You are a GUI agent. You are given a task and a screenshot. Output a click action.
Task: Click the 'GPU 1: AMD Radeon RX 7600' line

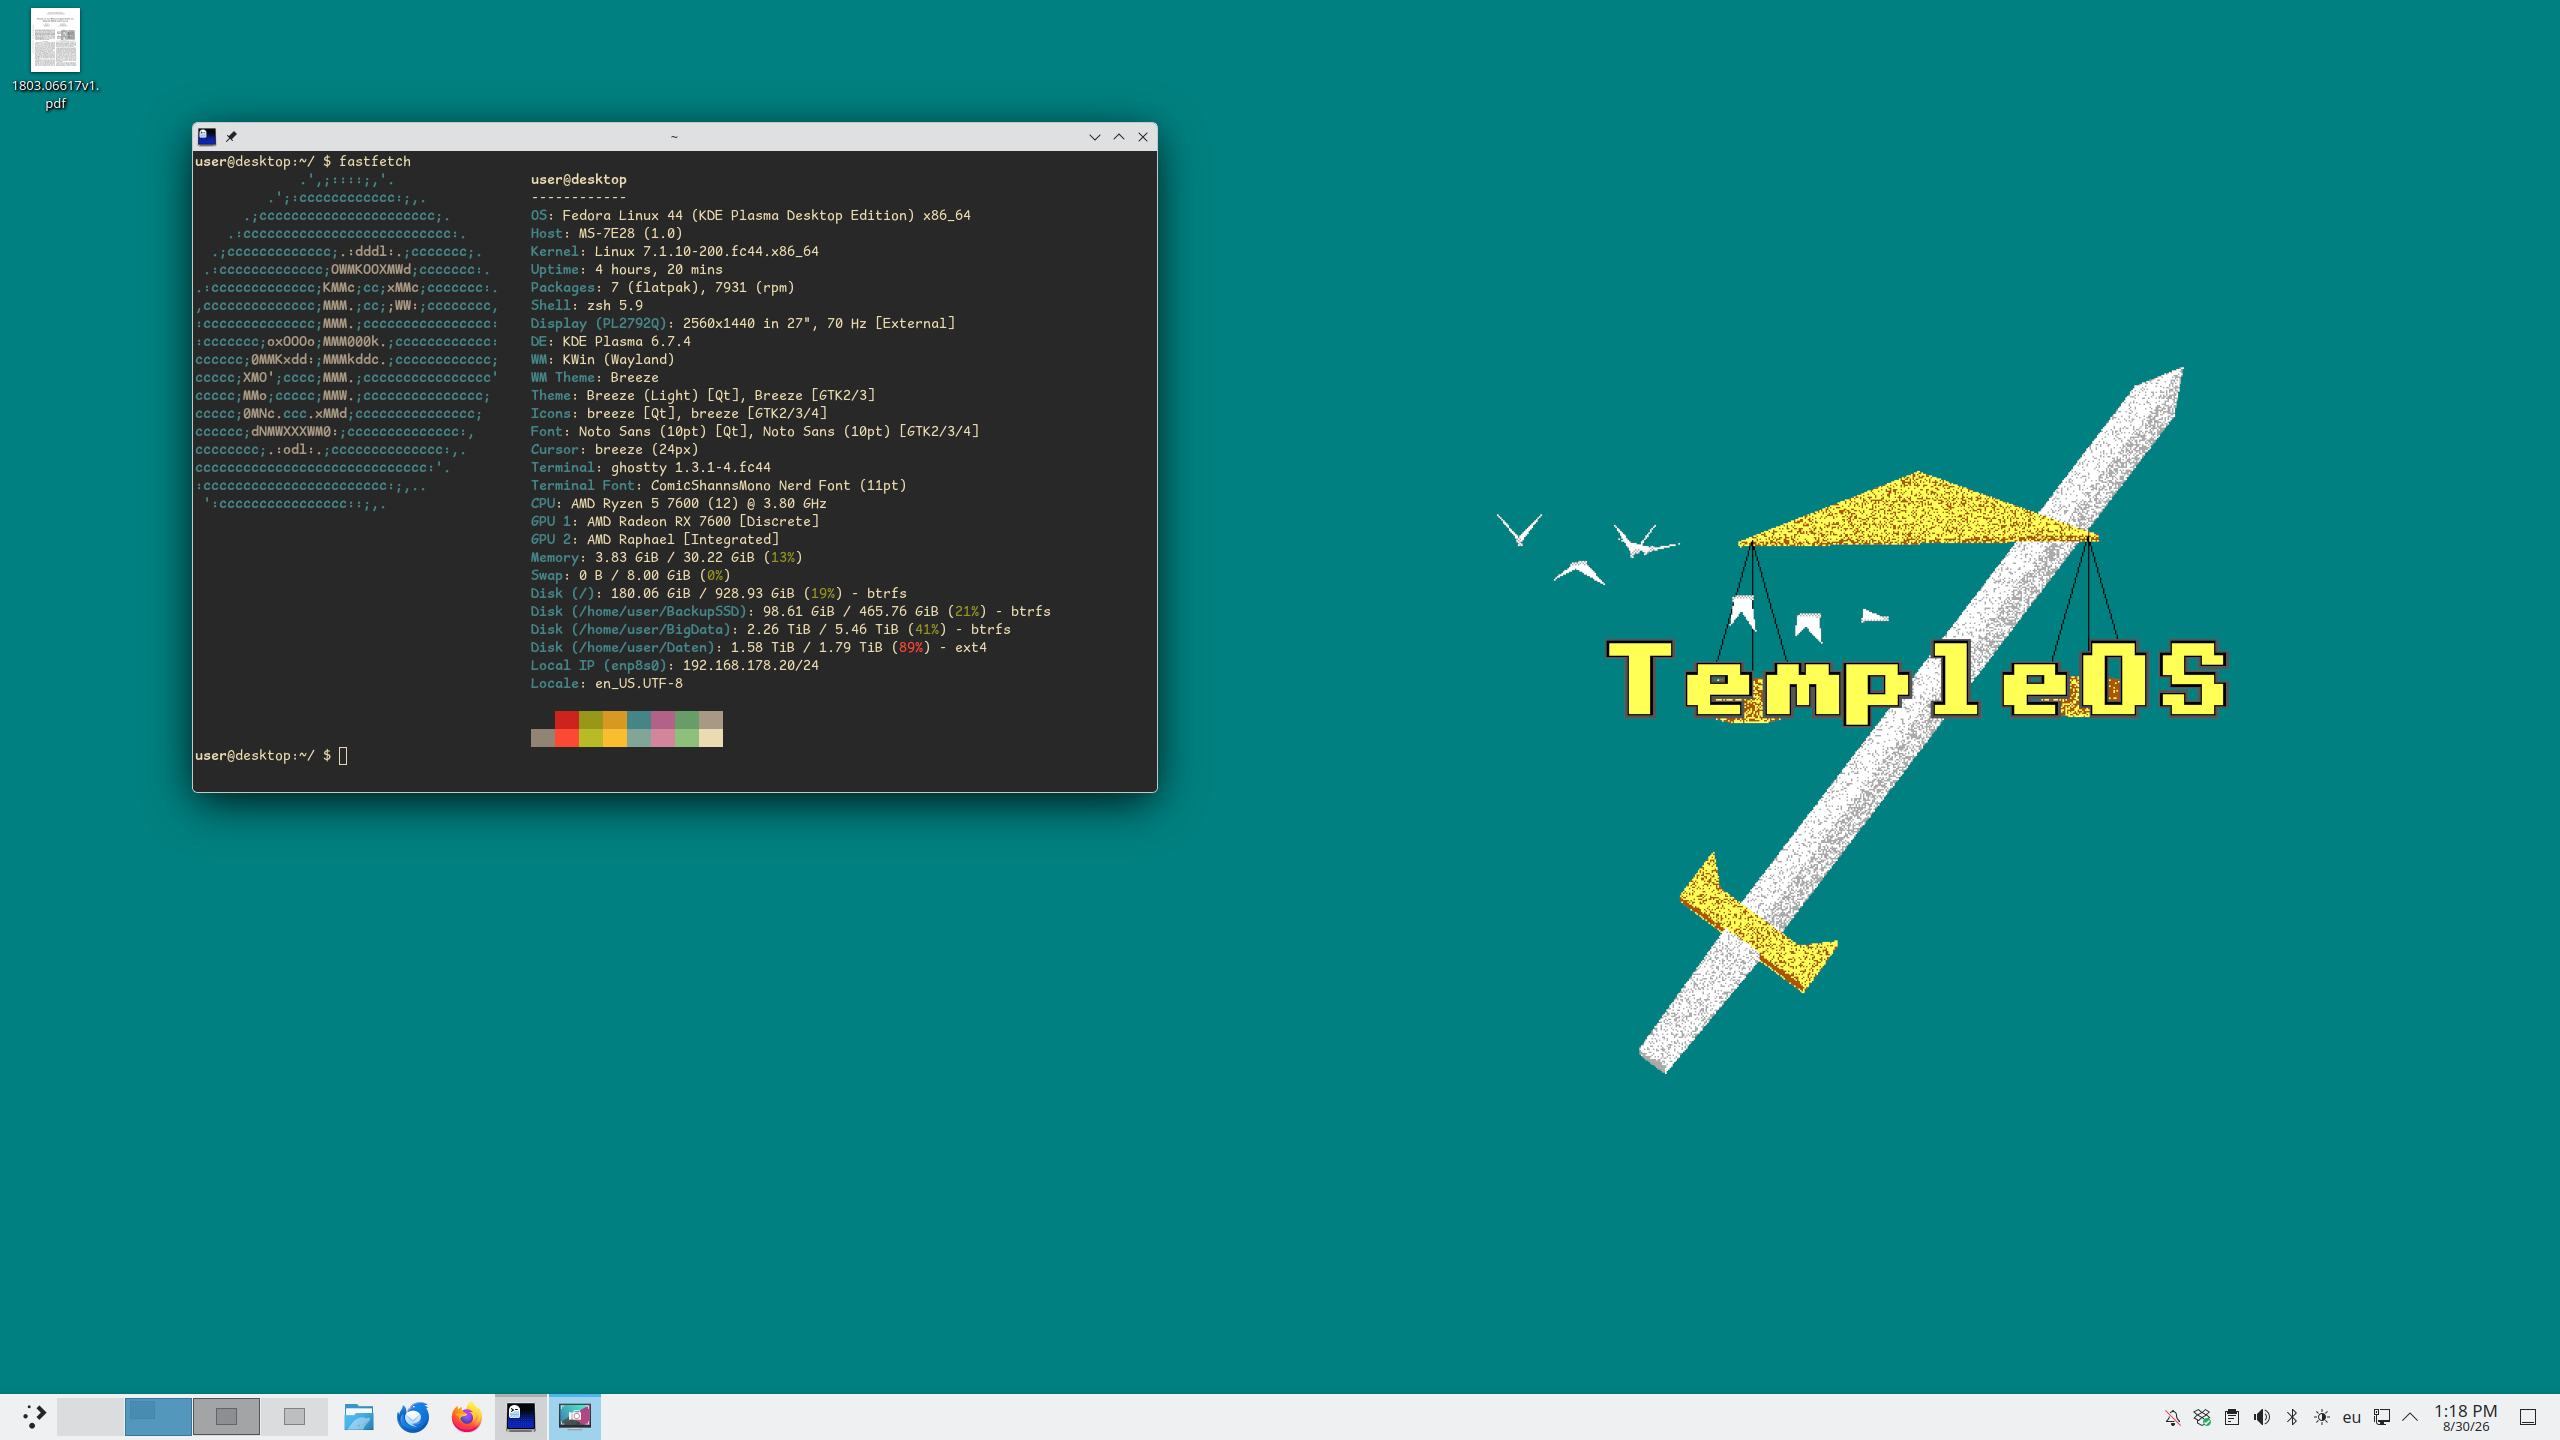click(x=675, y=521)
